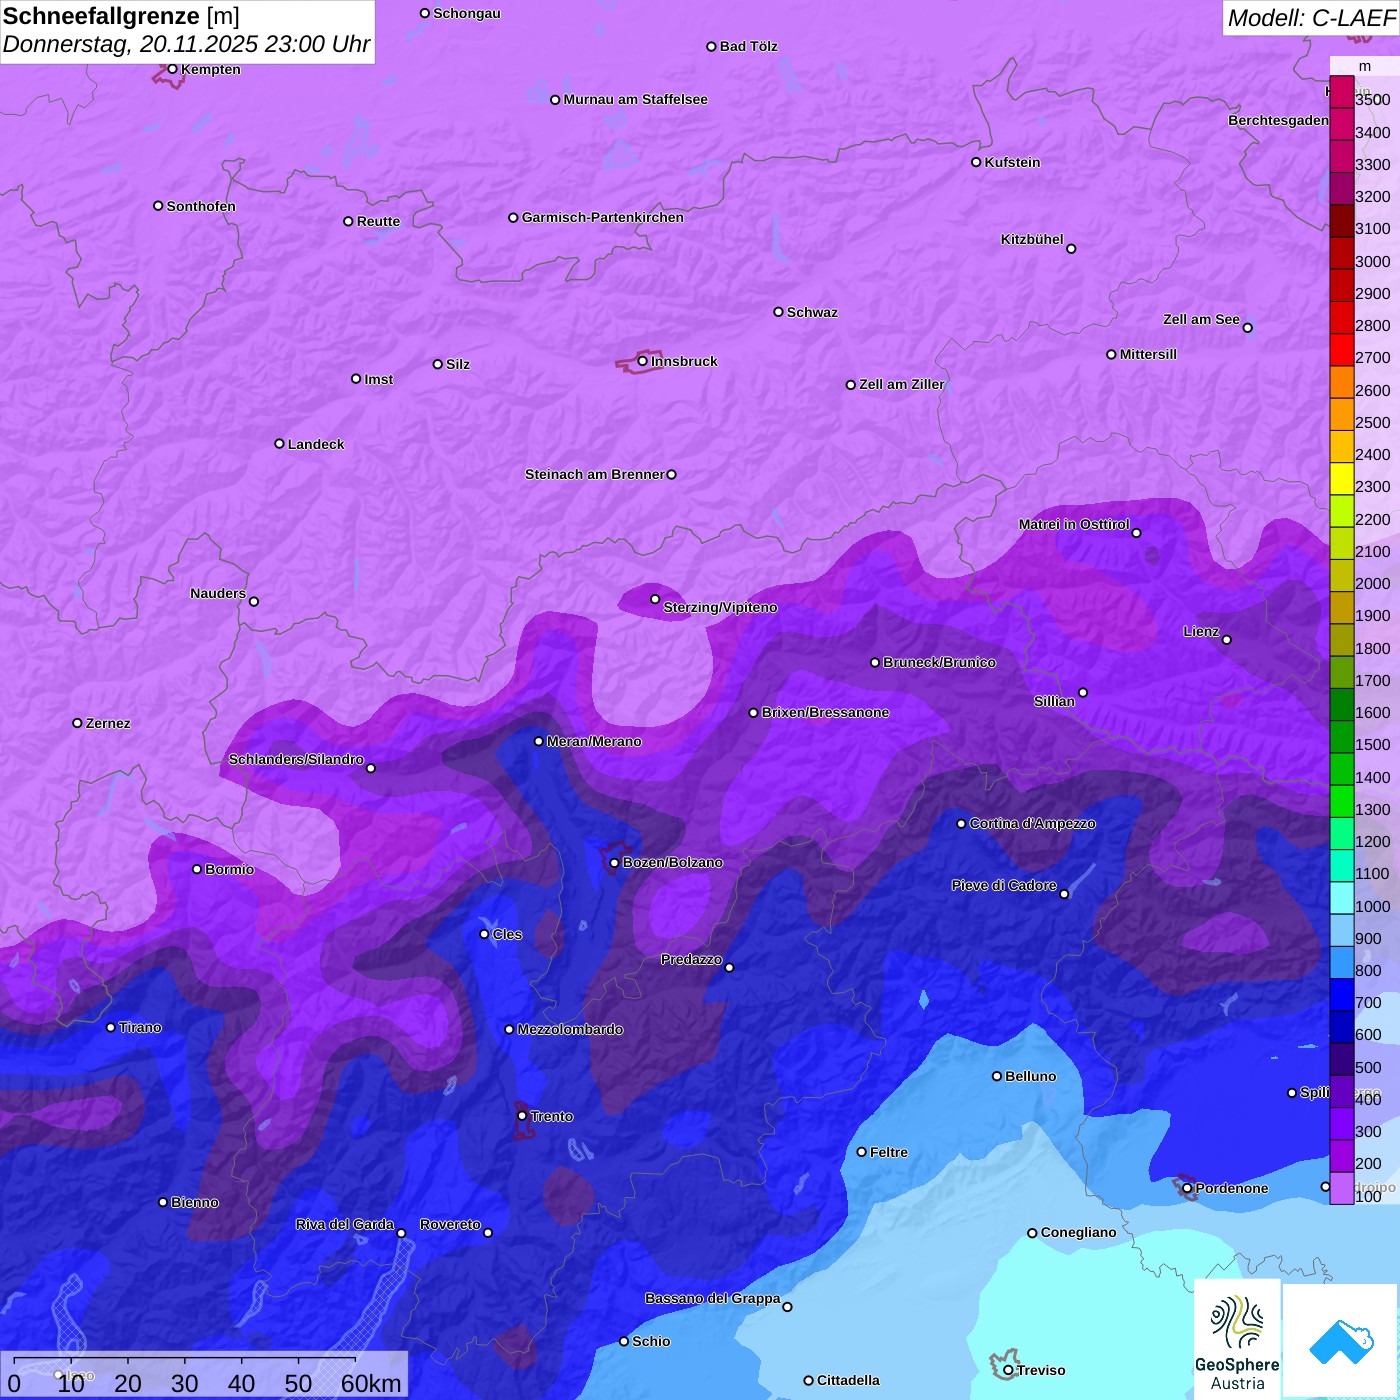The image size is (1400, 1400).
Task: Click the 'Kufstein' label
Action: coord(1012,162)
